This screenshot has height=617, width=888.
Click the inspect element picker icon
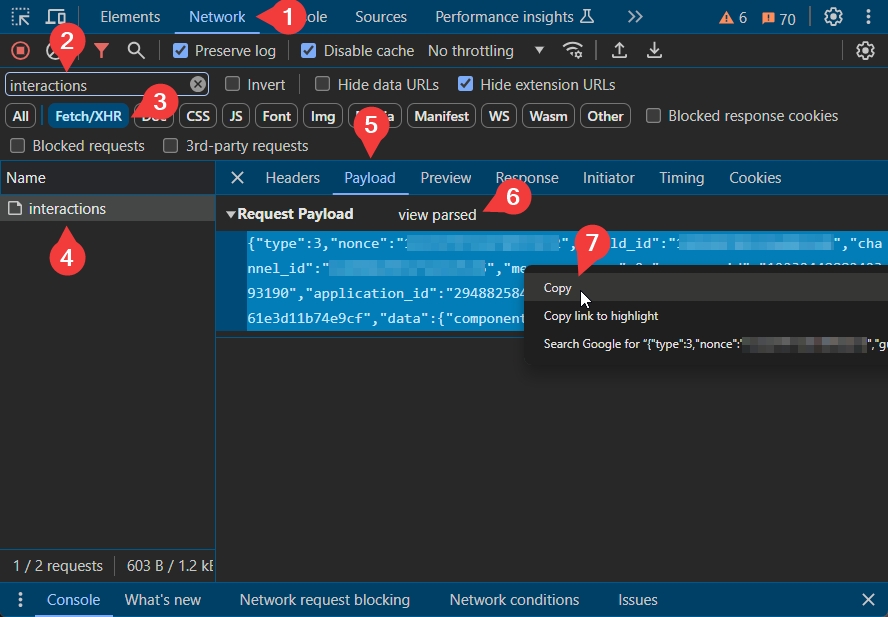21,17
